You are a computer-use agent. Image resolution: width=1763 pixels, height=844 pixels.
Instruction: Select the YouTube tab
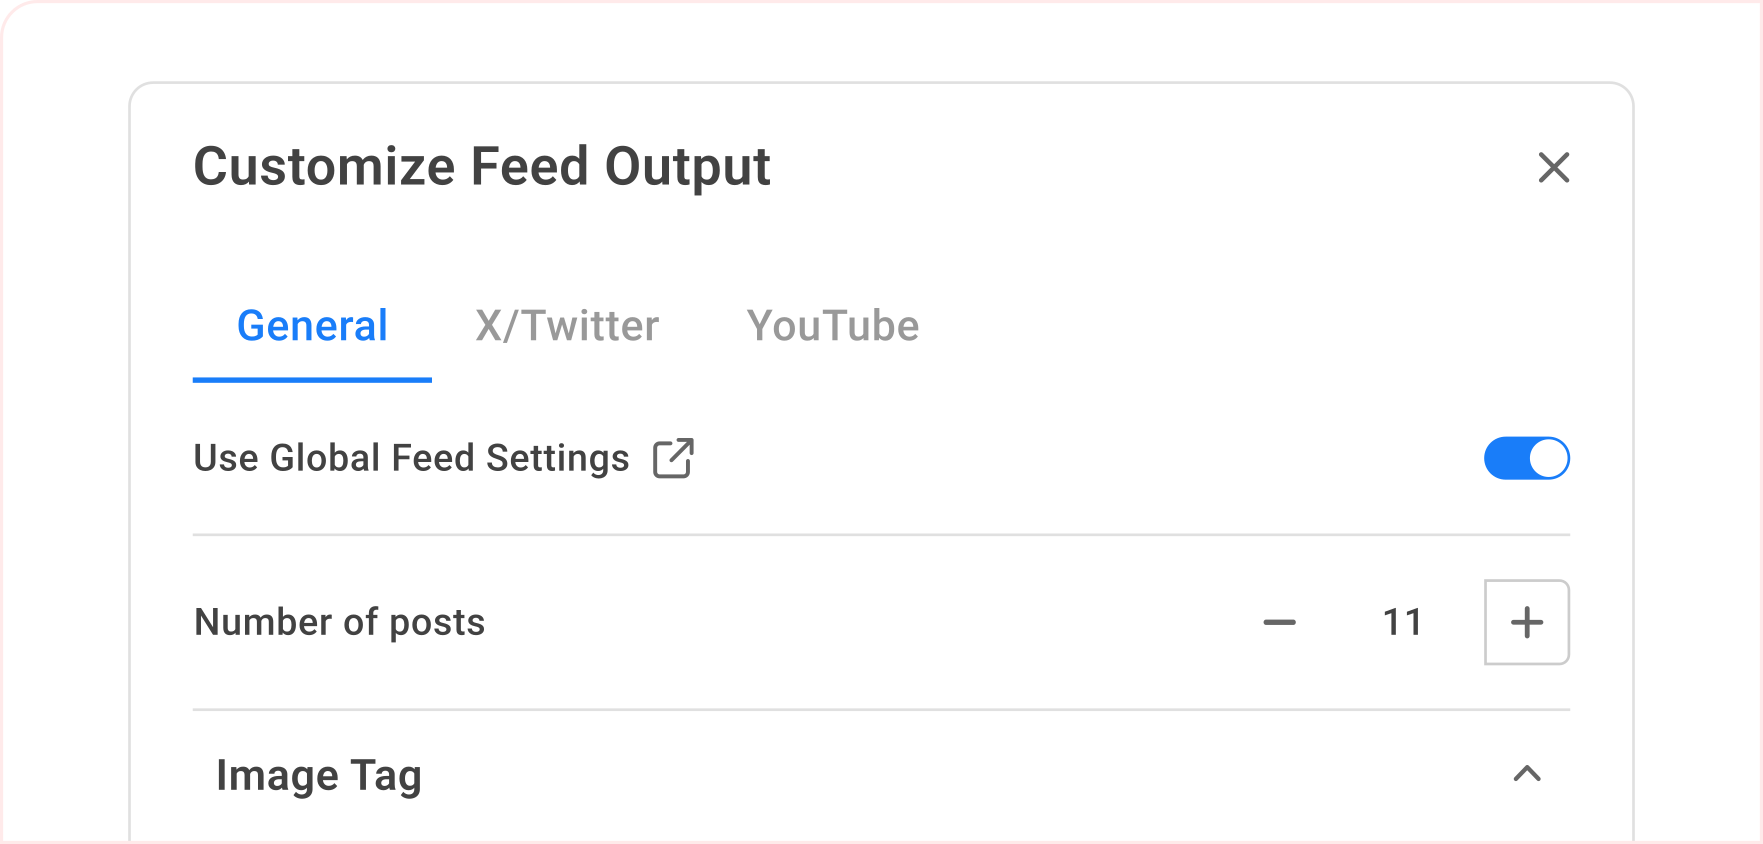click(x=832, y=326)
